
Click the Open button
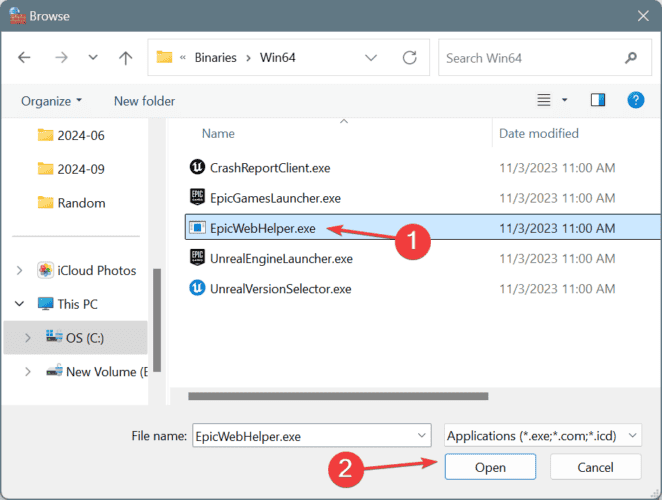pyautogui.click(x=490, y=467)
